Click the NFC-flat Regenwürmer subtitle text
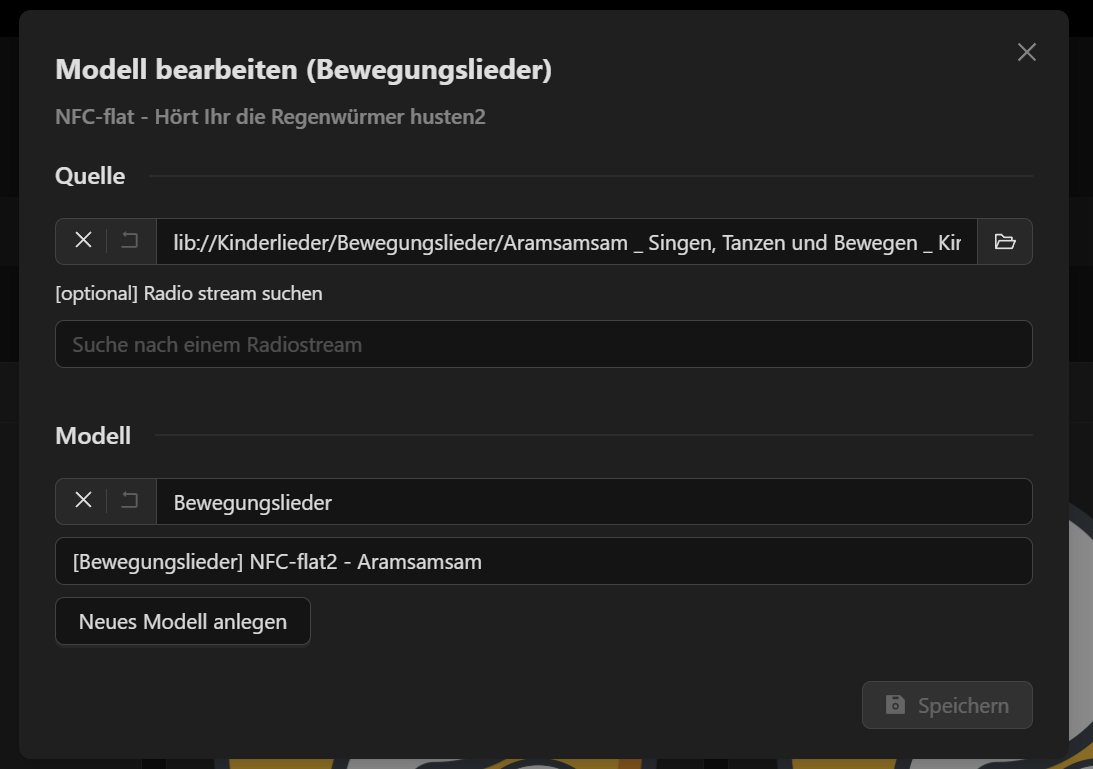The height and width of the screenshot is (769, 1093). 270,117
